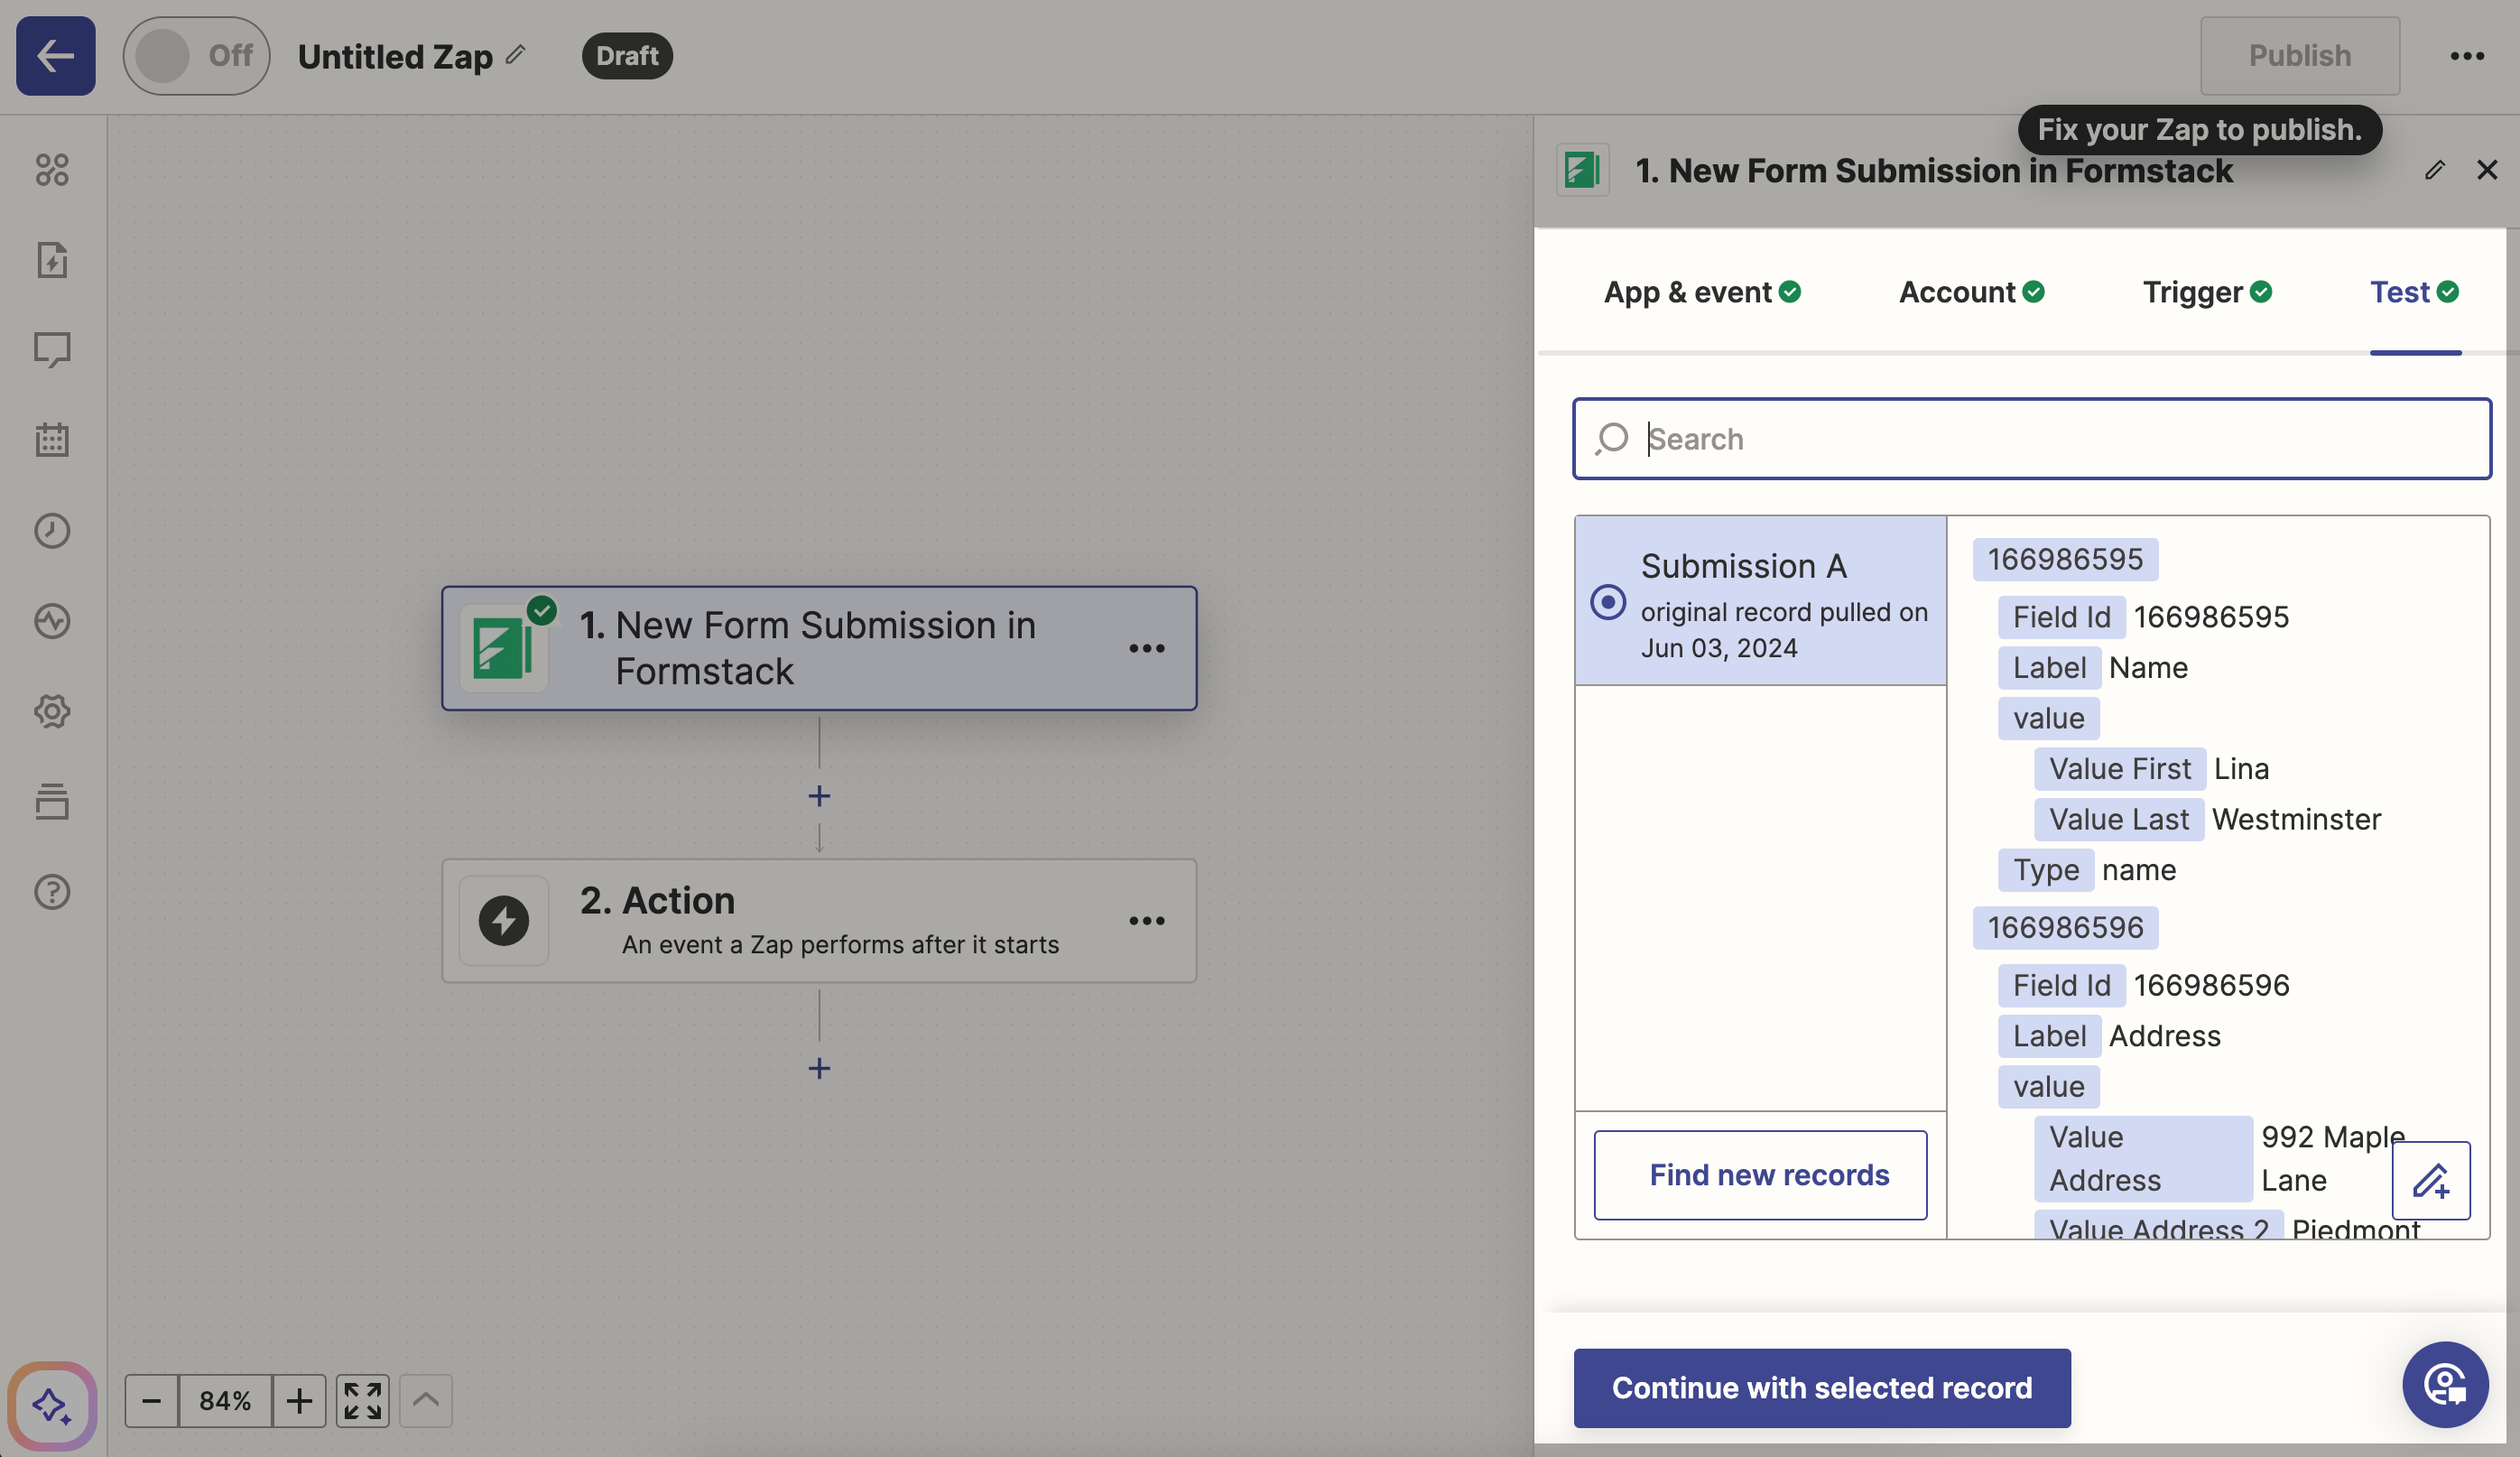Open the calendar icon in the sidebar
The width and height of the screenshot is (2520, 1457).
(x=52, y=439)
